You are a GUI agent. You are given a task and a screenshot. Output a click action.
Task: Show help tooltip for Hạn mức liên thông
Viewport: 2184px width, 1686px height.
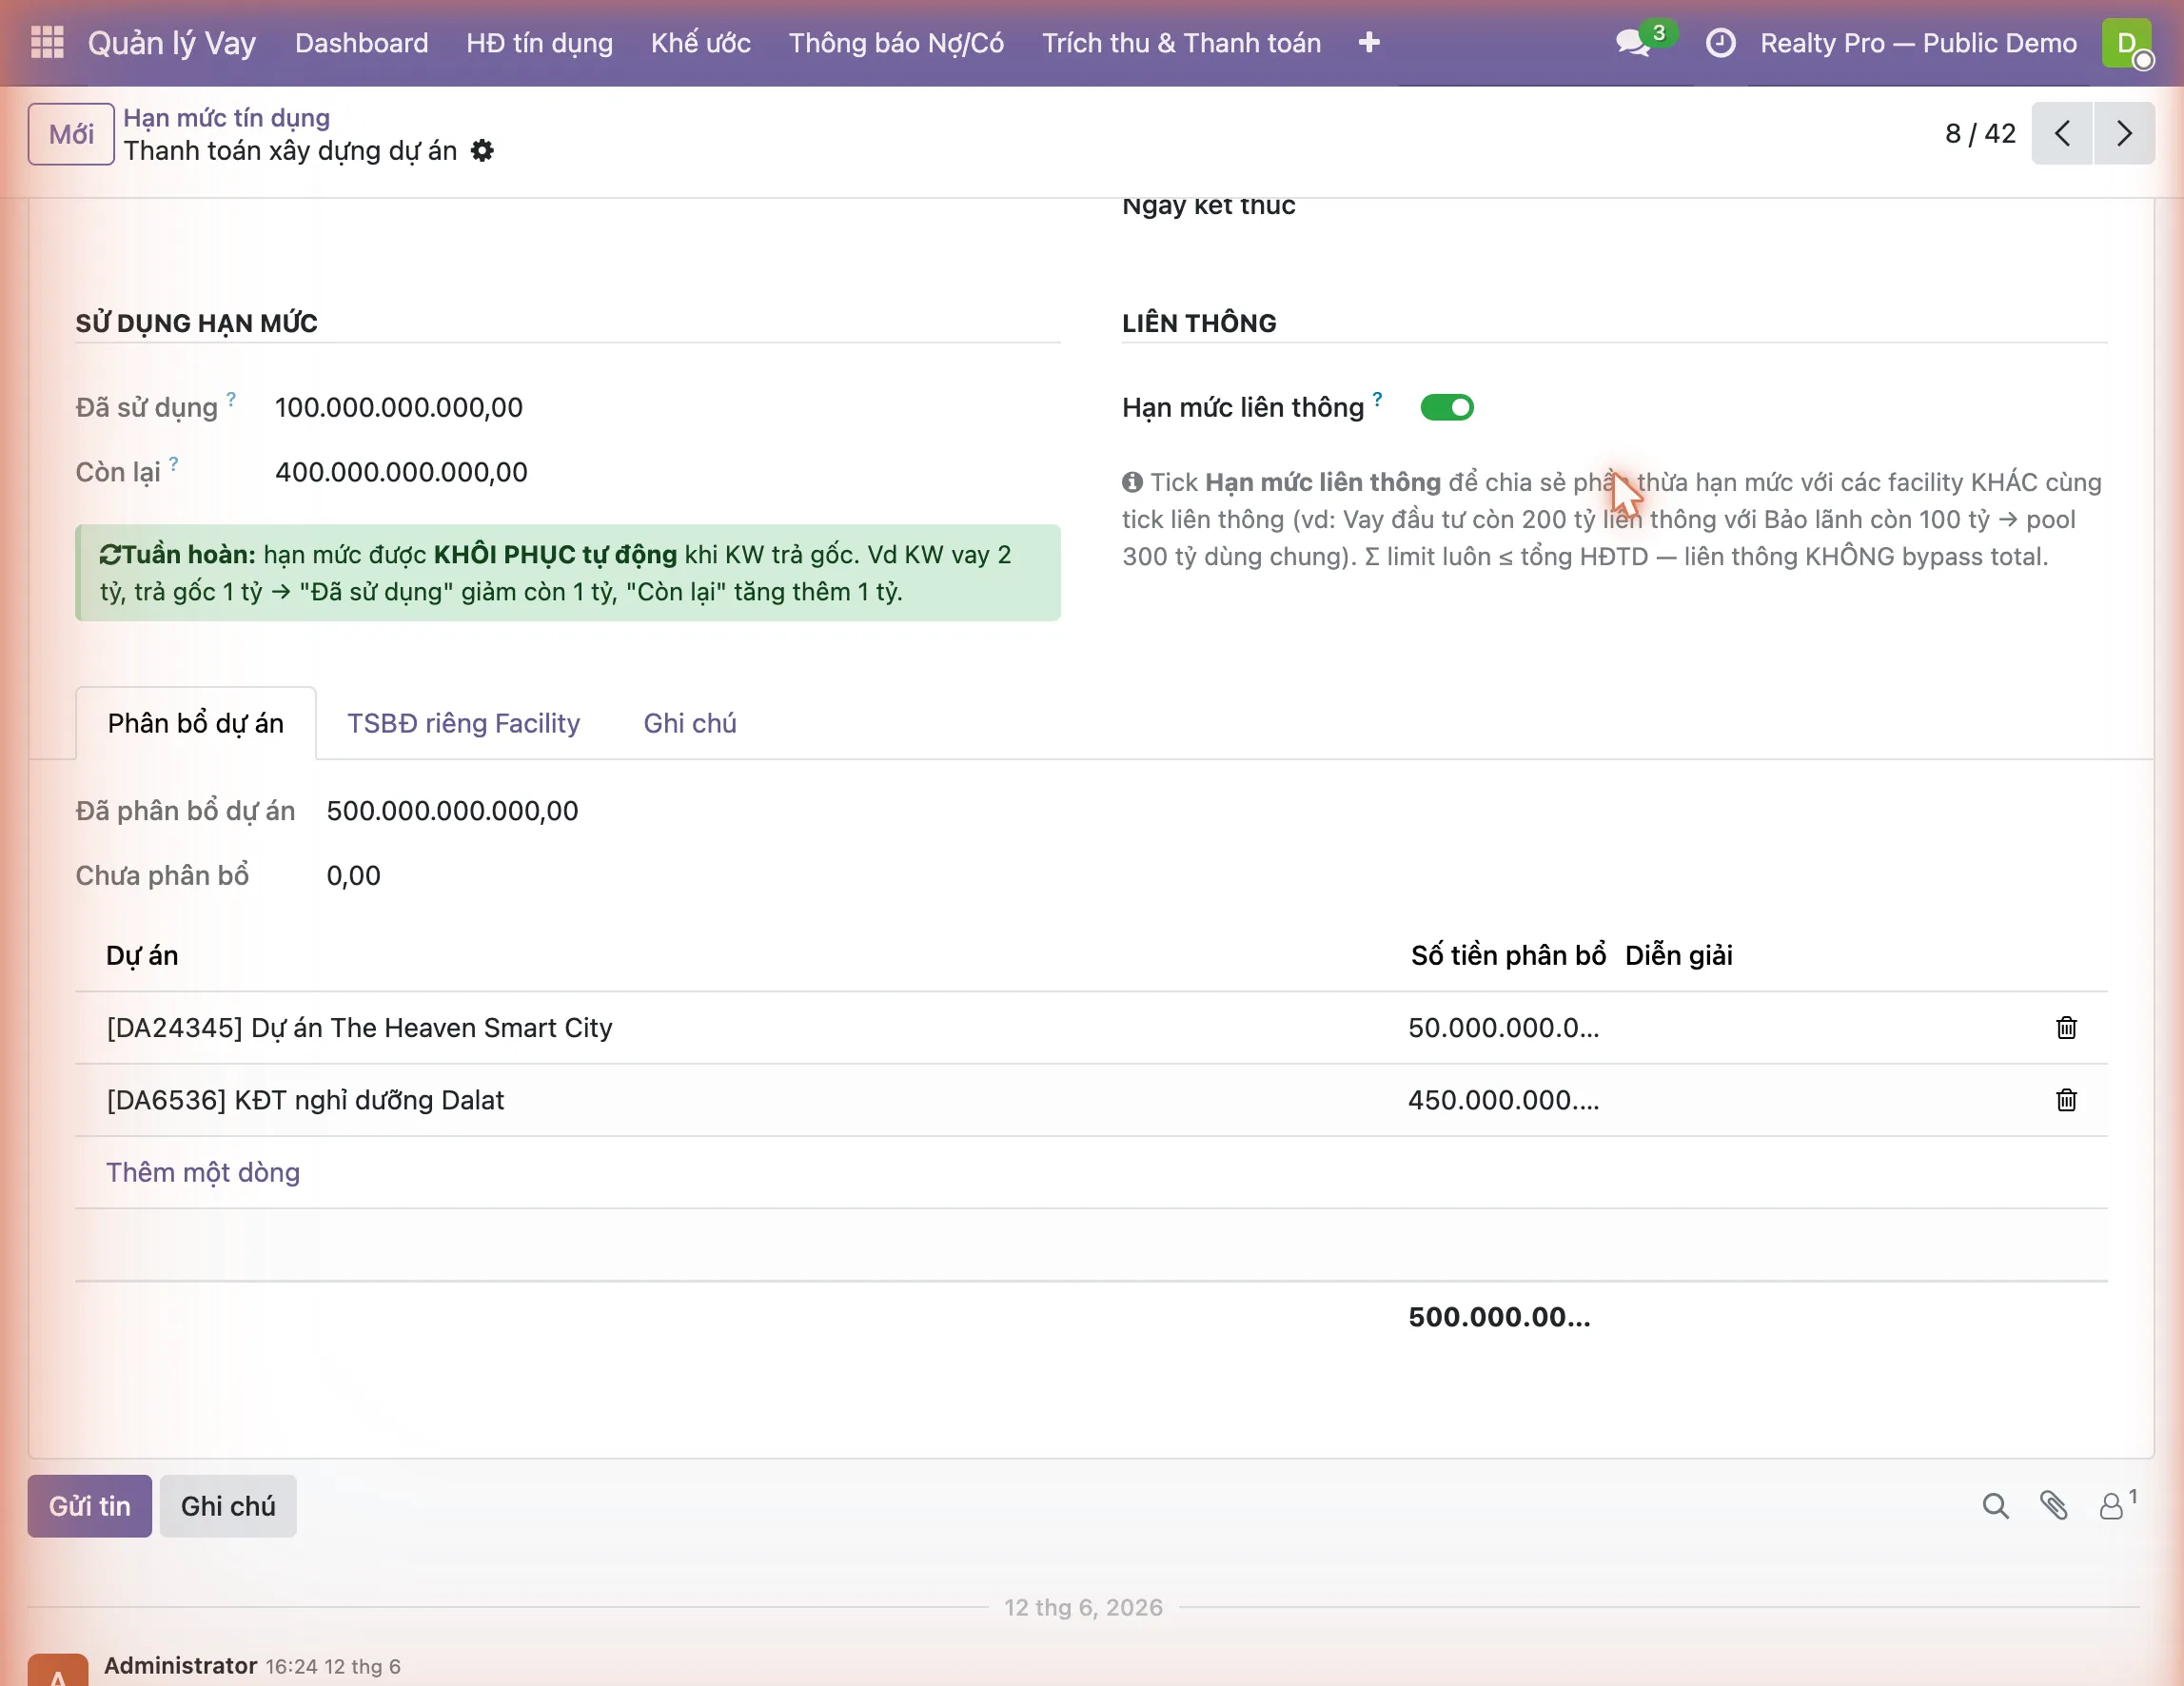[1377, 398]
